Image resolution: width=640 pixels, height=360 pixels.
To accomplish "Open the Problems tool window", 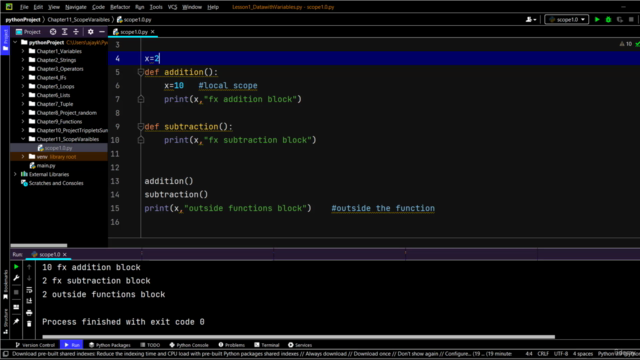I will point(231,345).
